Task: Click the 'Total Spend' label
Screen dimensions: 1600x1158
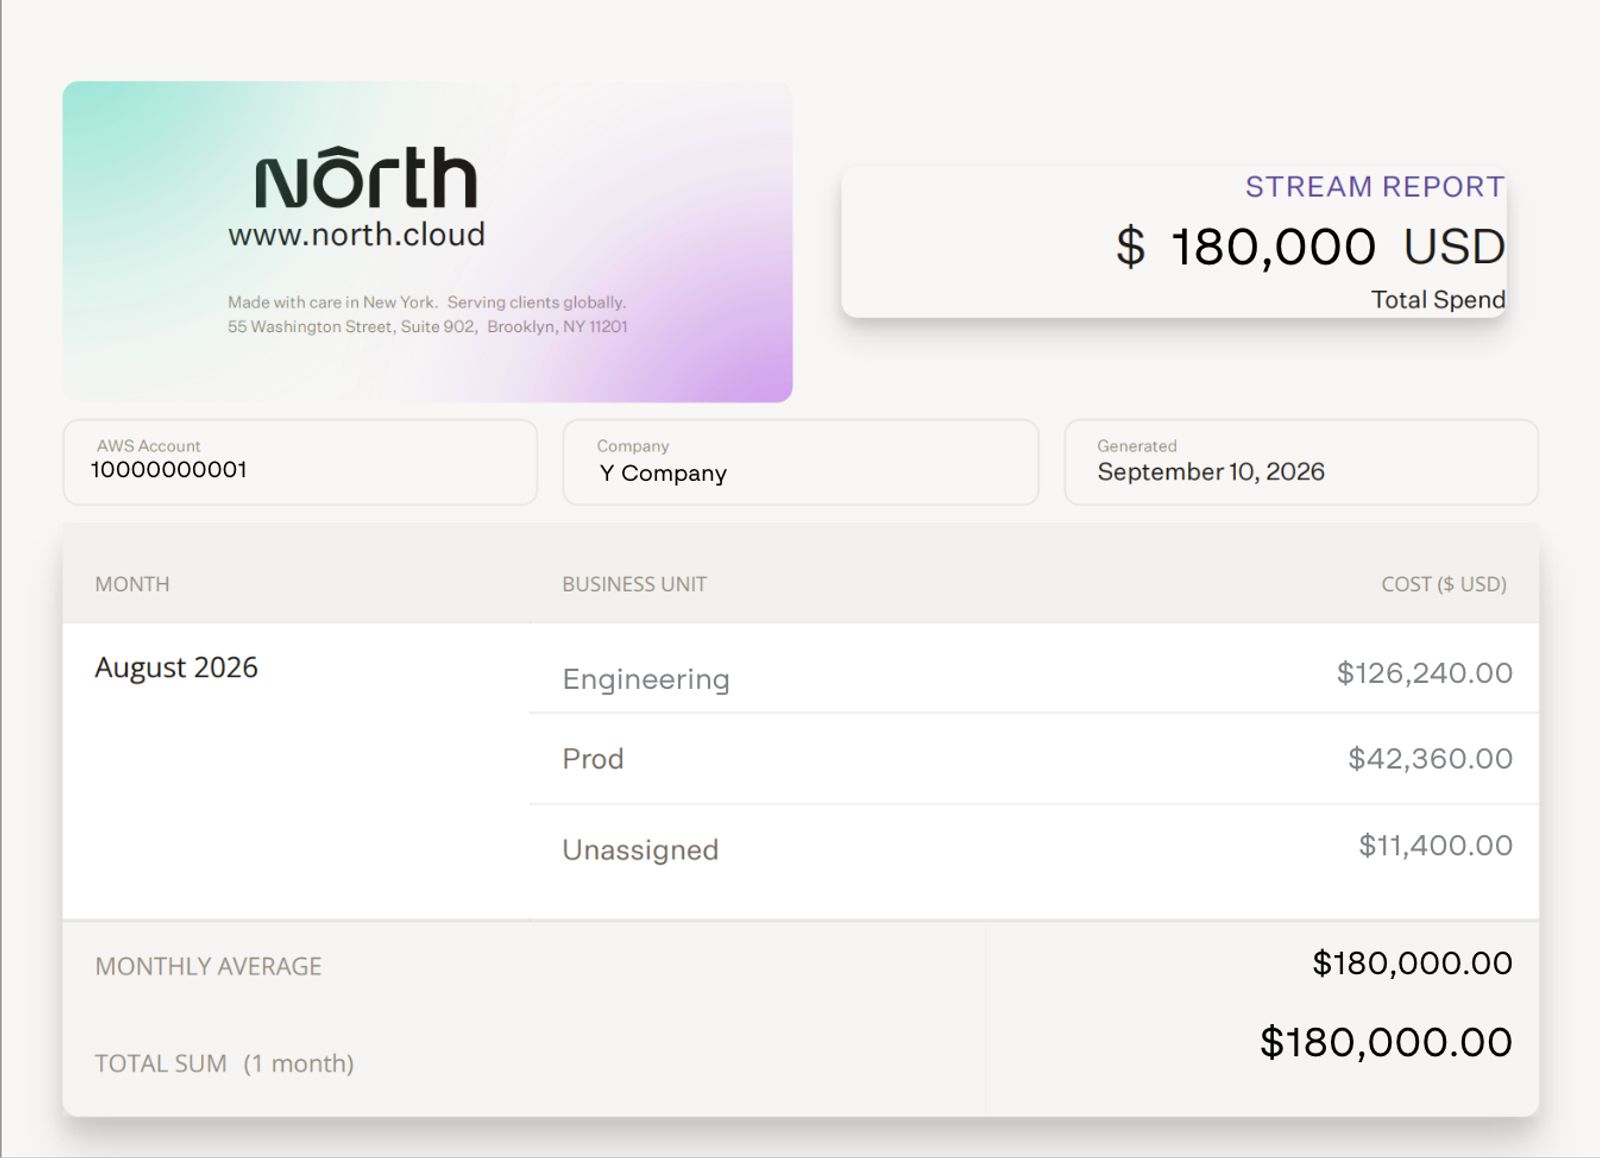Action: [x=1438, y=299]
